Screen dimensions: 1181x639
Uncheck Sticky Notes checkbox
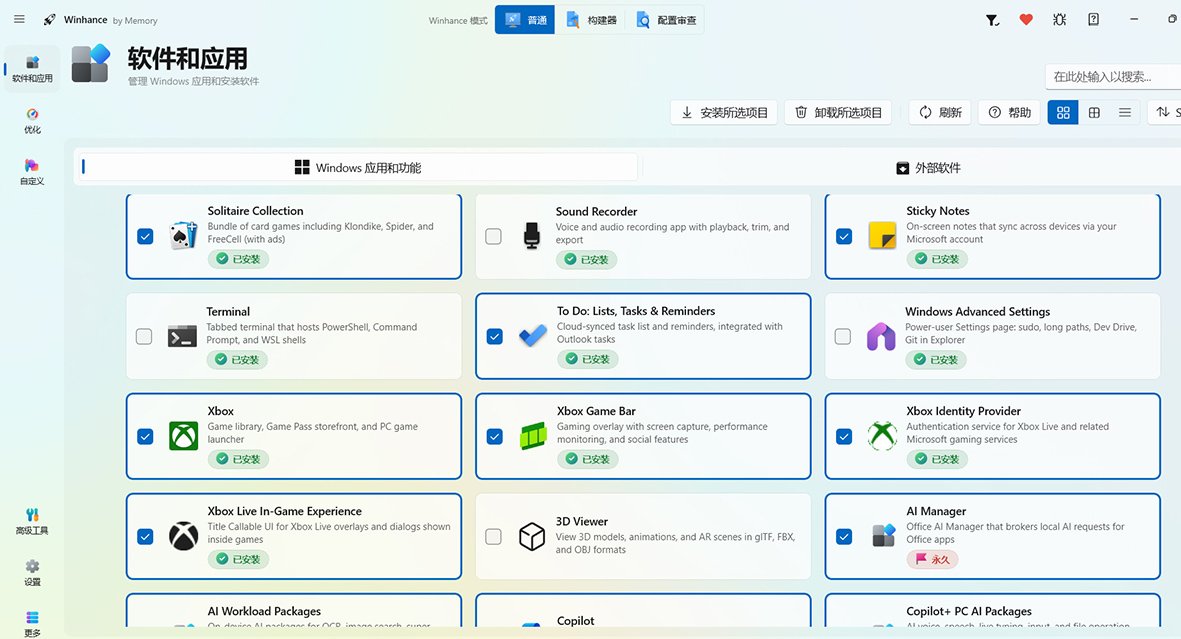point(844,237)
